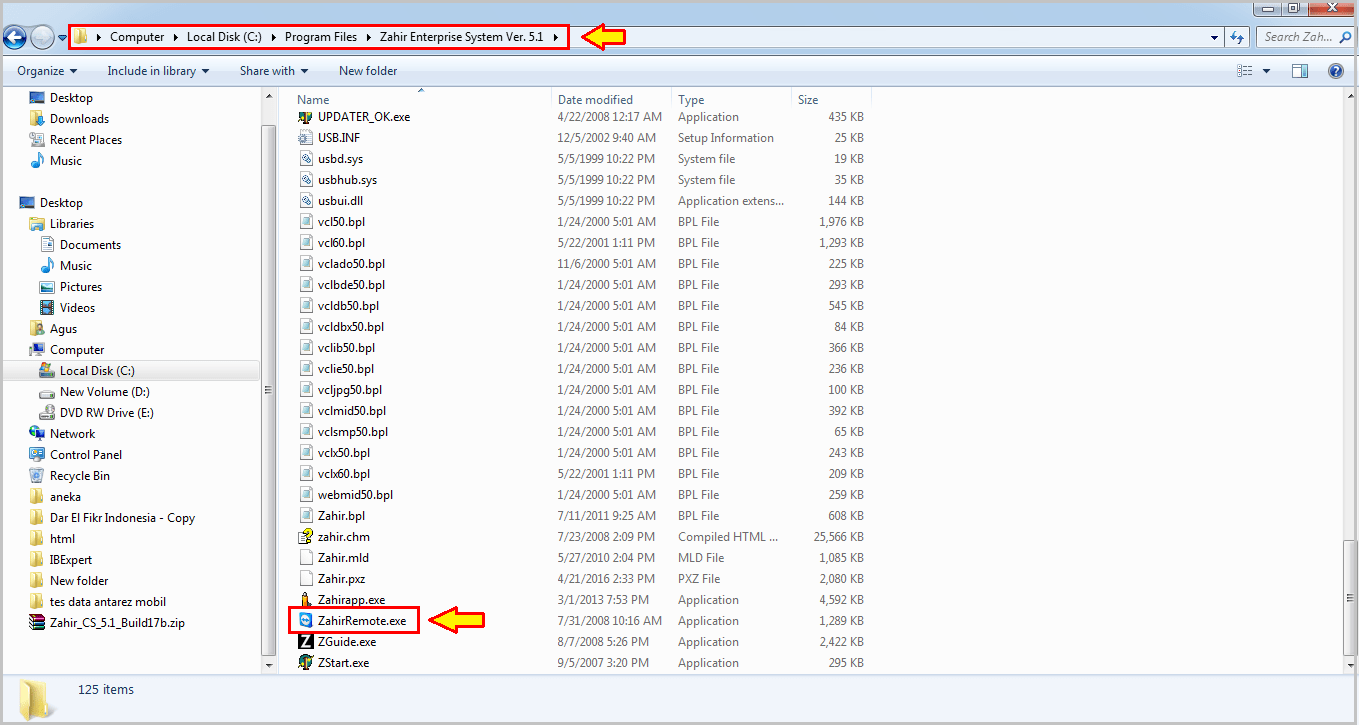
Task: Select the Zahir.mld file icon
Action: click(306, 558)
